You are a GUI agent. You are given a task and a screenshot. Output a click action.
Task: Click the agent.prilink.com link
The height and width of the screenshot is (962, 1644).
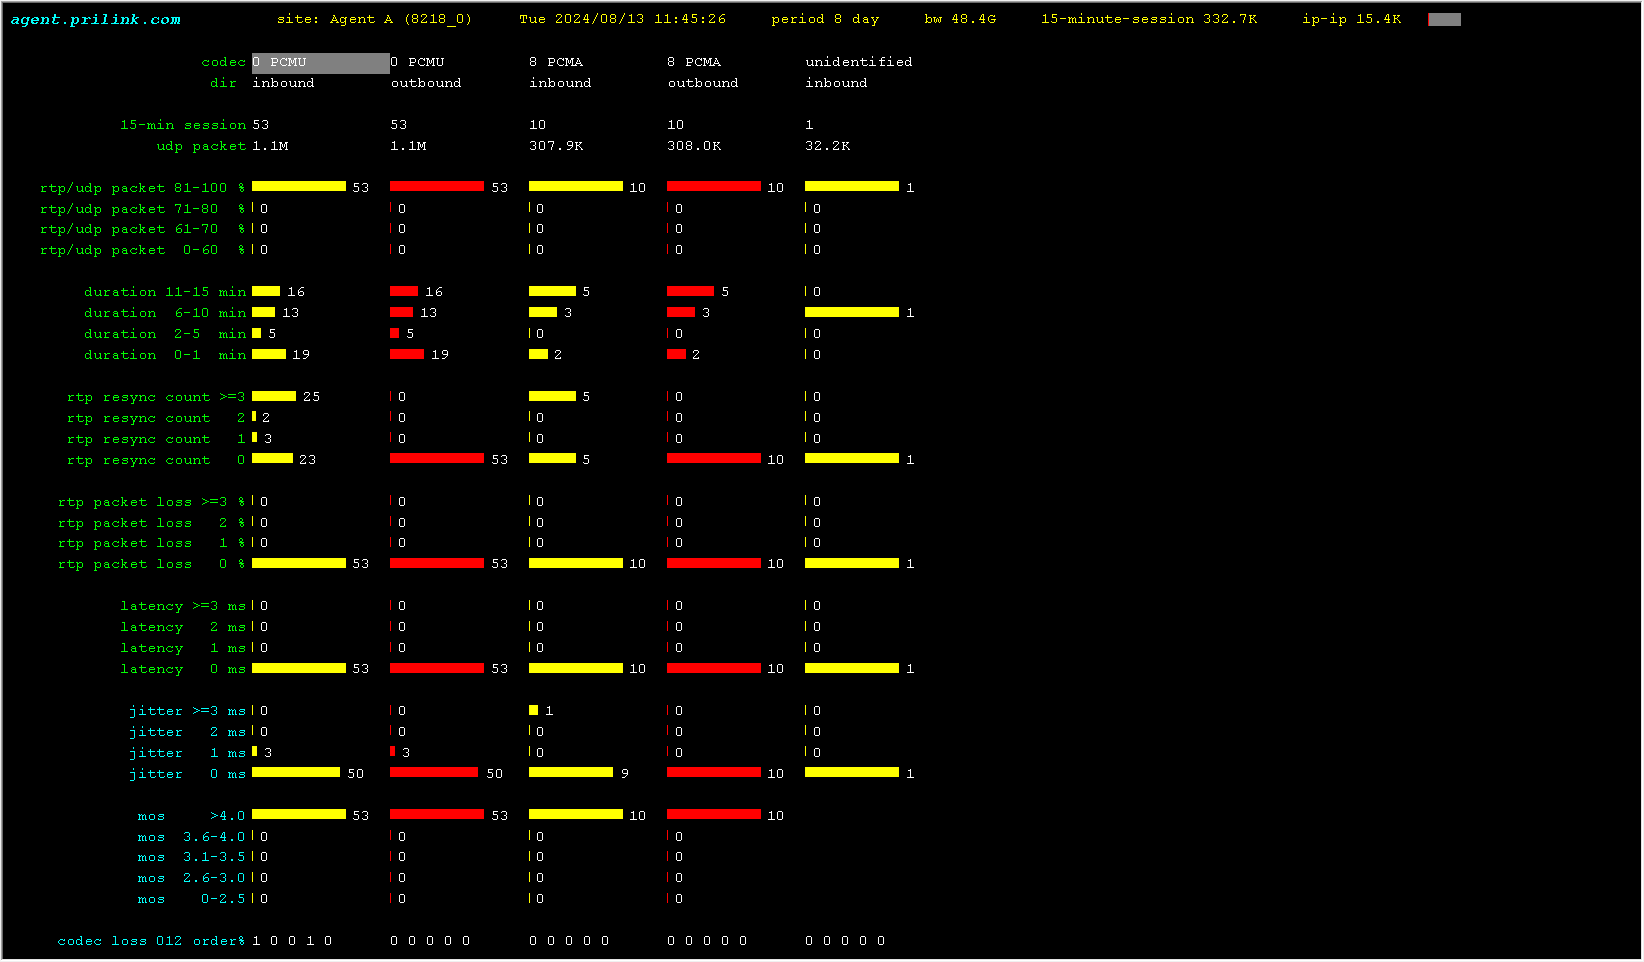click(96, 19)
